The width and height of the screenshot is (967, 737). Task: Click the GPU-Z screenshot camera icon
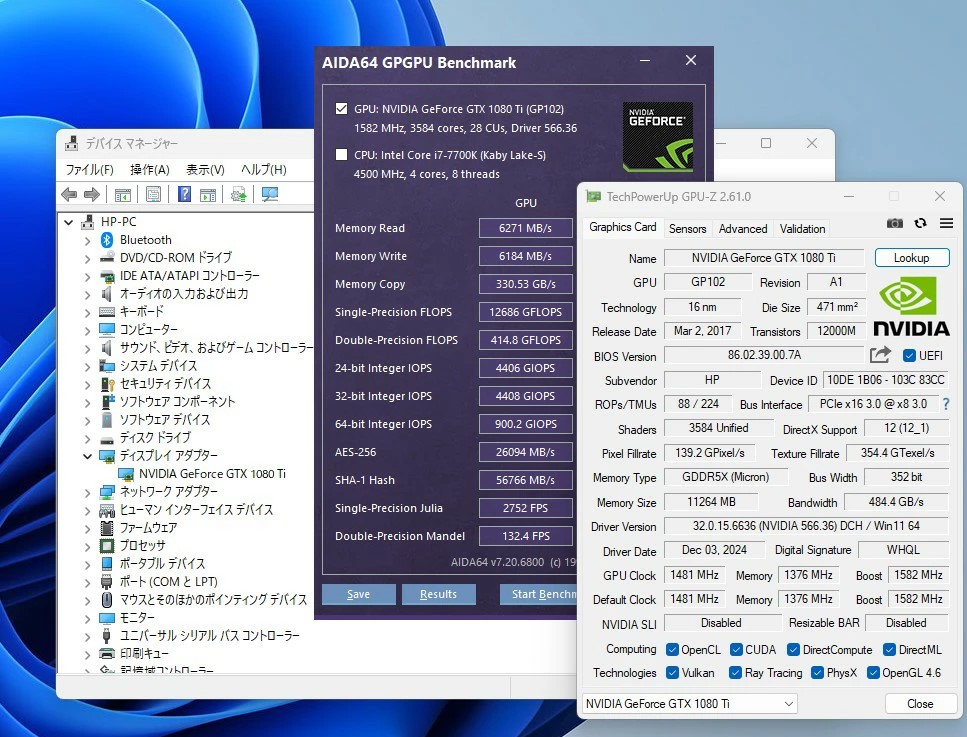(x=894, y=223)
